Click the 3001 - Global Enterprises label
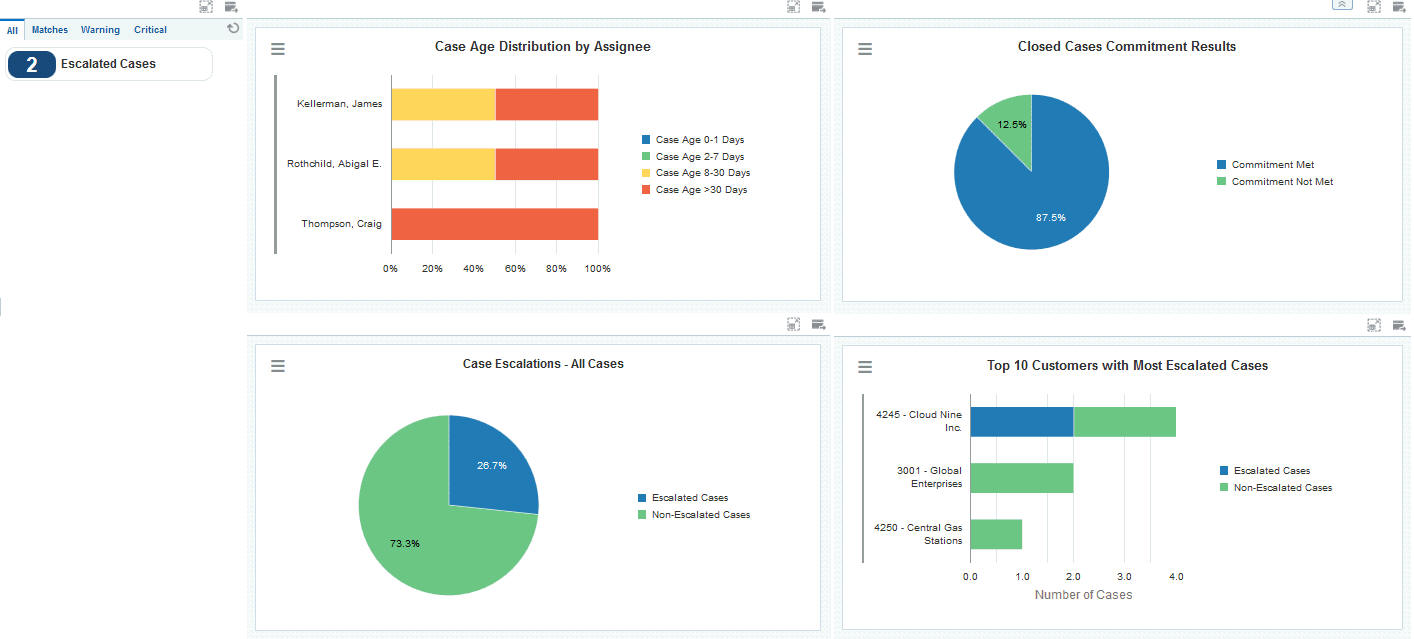The width and height of the screenshot is (1414, 639). pyautogui.click(x=929, y=477)
